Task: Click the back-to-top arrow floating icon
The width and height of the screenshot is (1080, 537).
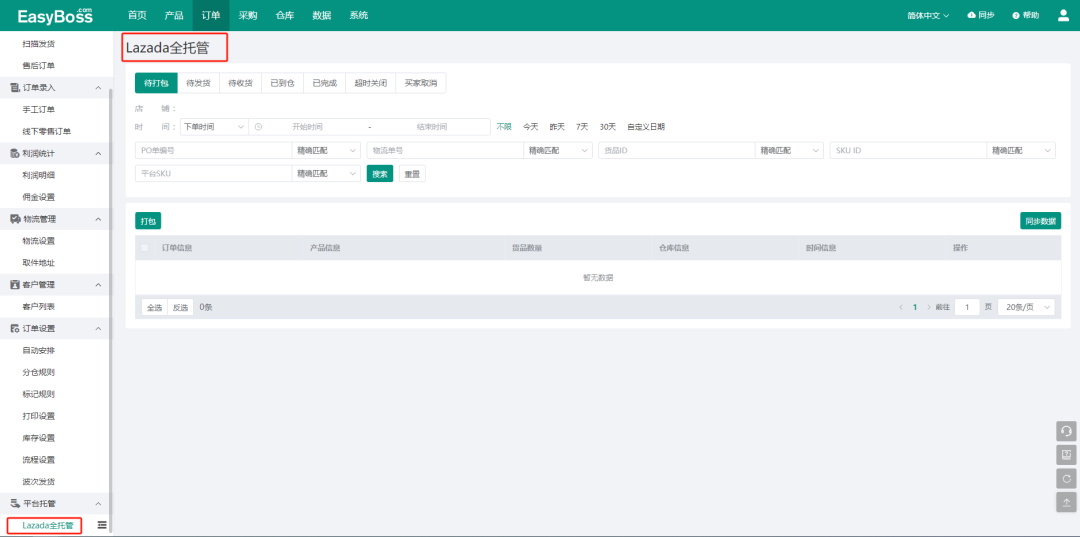Action: click(x=1066, y=502)
